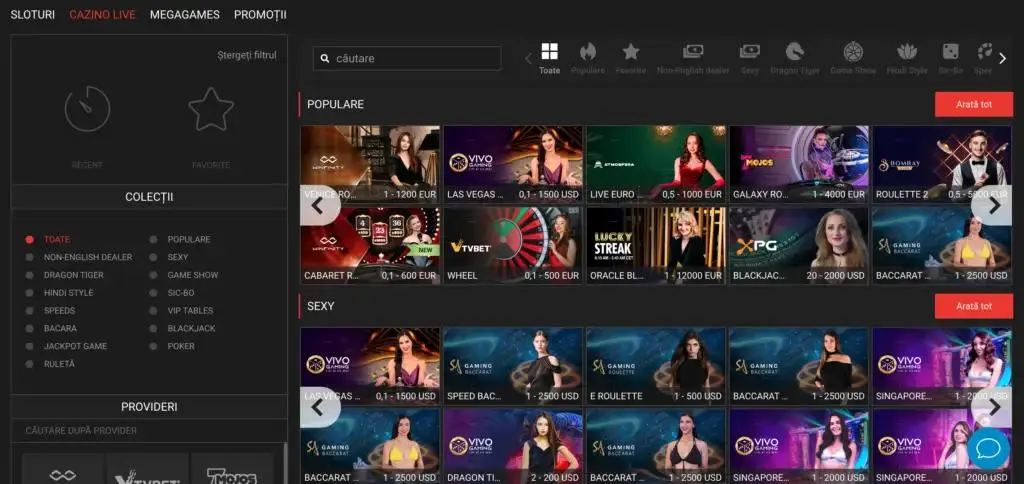Viewport: 1024px width, 484px height.
Task: Click Ștergeți filtrul link
Action: [x=247, y=55]
